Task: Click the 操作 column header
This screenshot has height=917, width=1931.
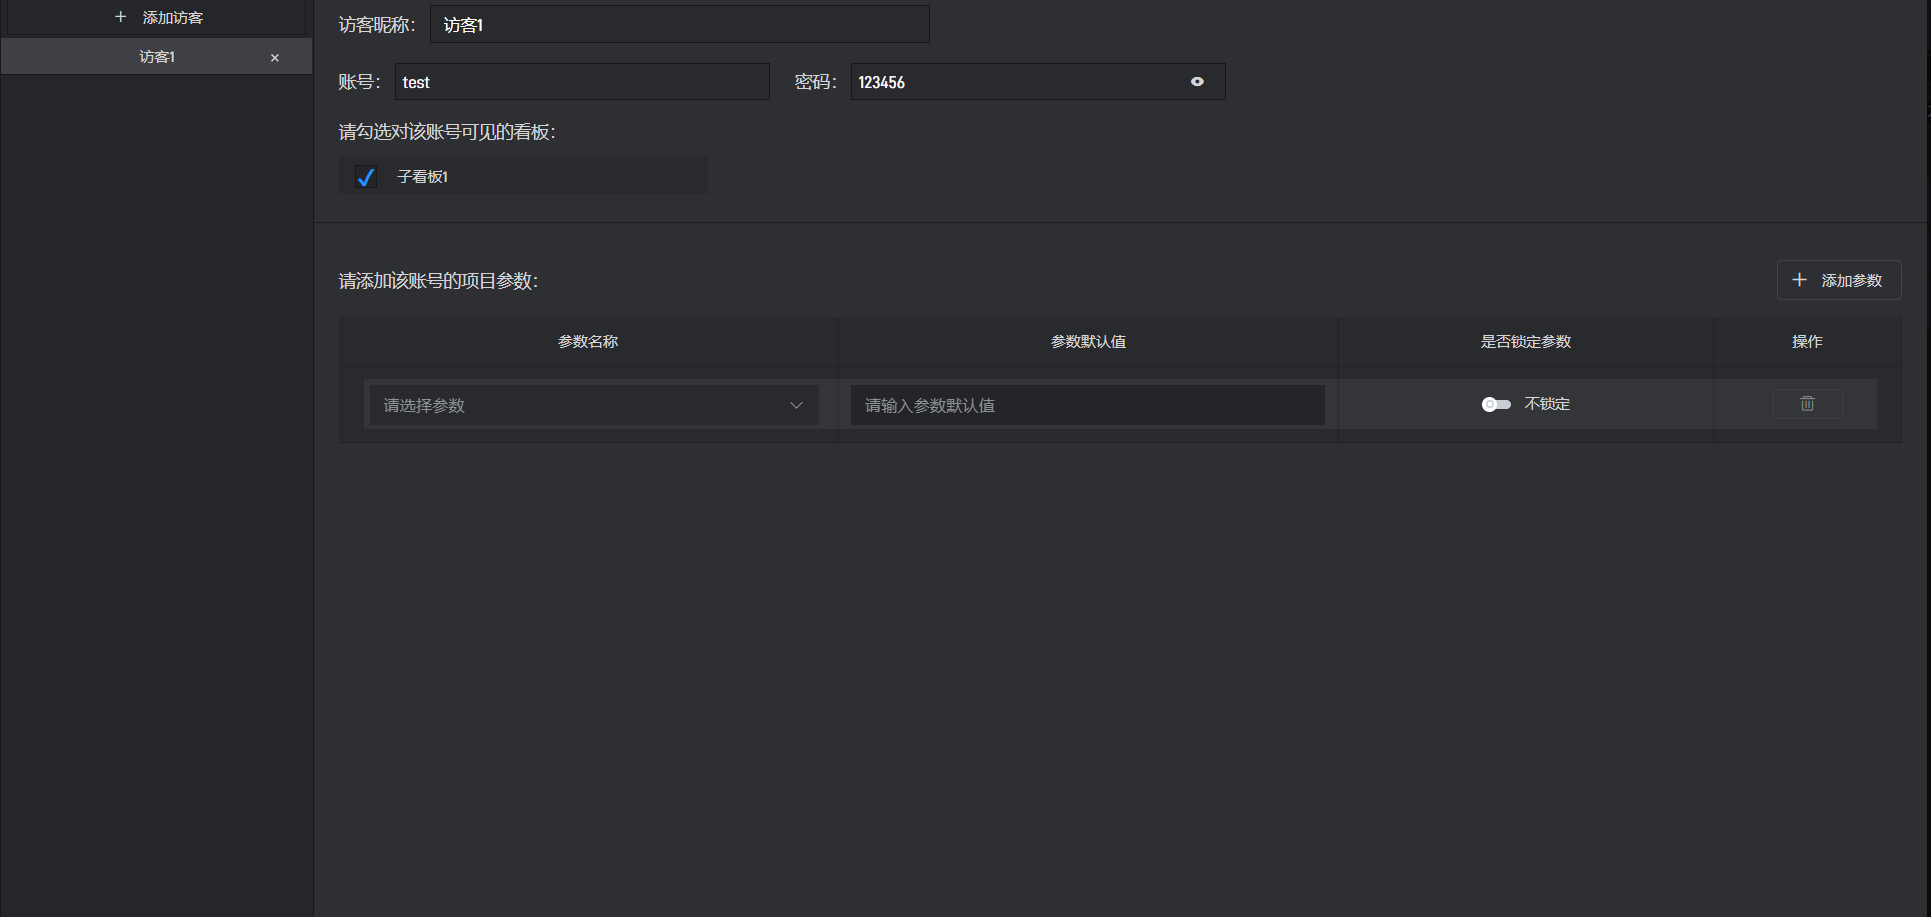Action: coord(1807,342)
